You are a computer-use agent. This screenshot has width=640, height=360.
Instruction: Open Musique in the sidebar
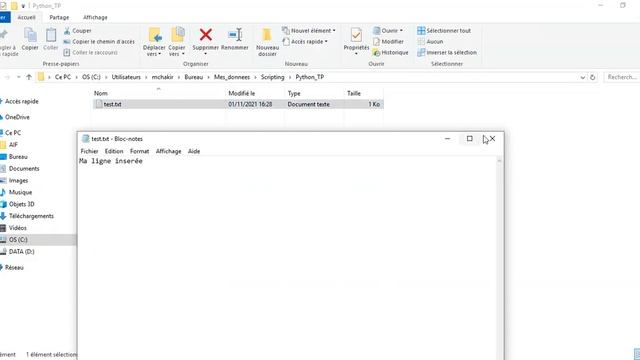pos(20,192)
